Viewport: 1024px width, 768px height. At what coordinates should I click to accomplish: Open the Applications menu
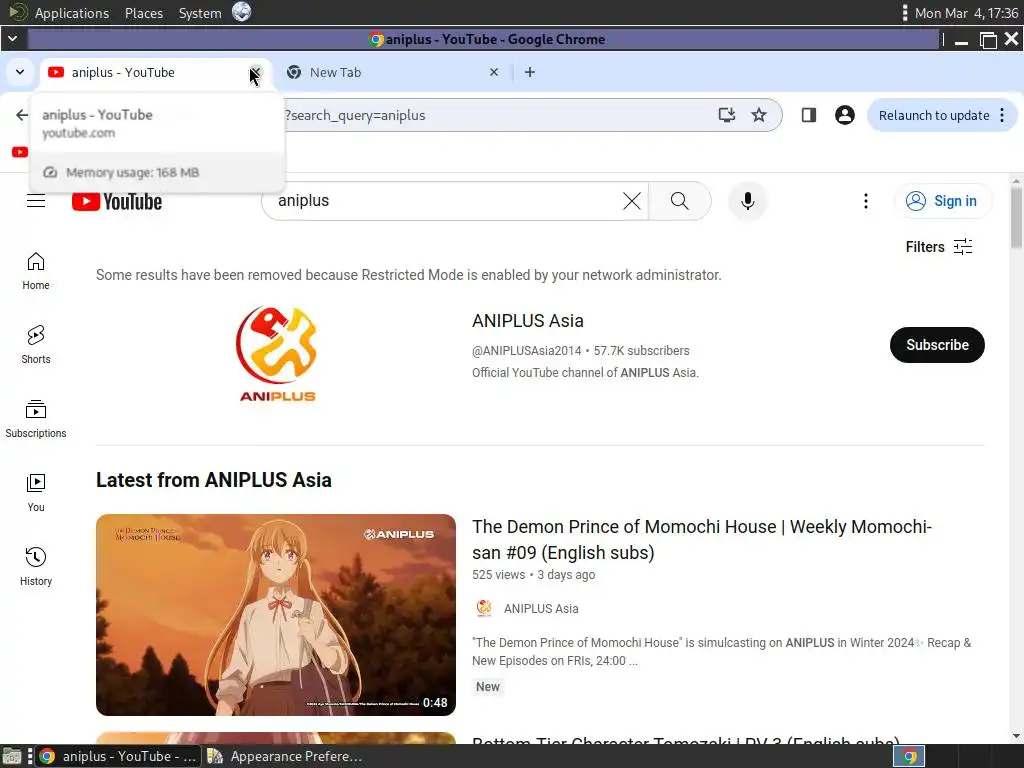[x=72, y=13]
